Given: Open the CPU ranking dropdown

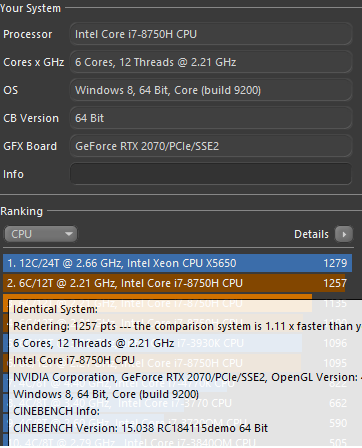Looking at the screenshot, I should [41, 234].
